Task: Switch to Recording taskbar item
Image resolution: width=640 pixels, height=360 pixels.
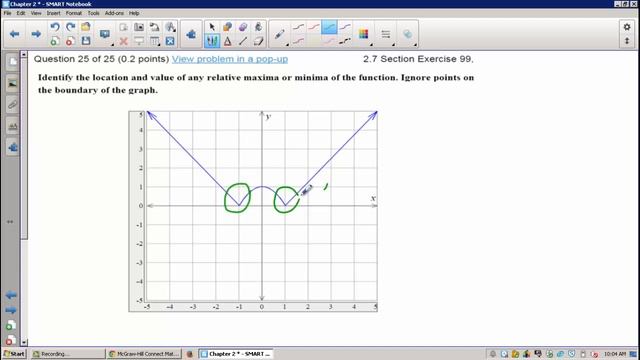Action: point(68,354)
